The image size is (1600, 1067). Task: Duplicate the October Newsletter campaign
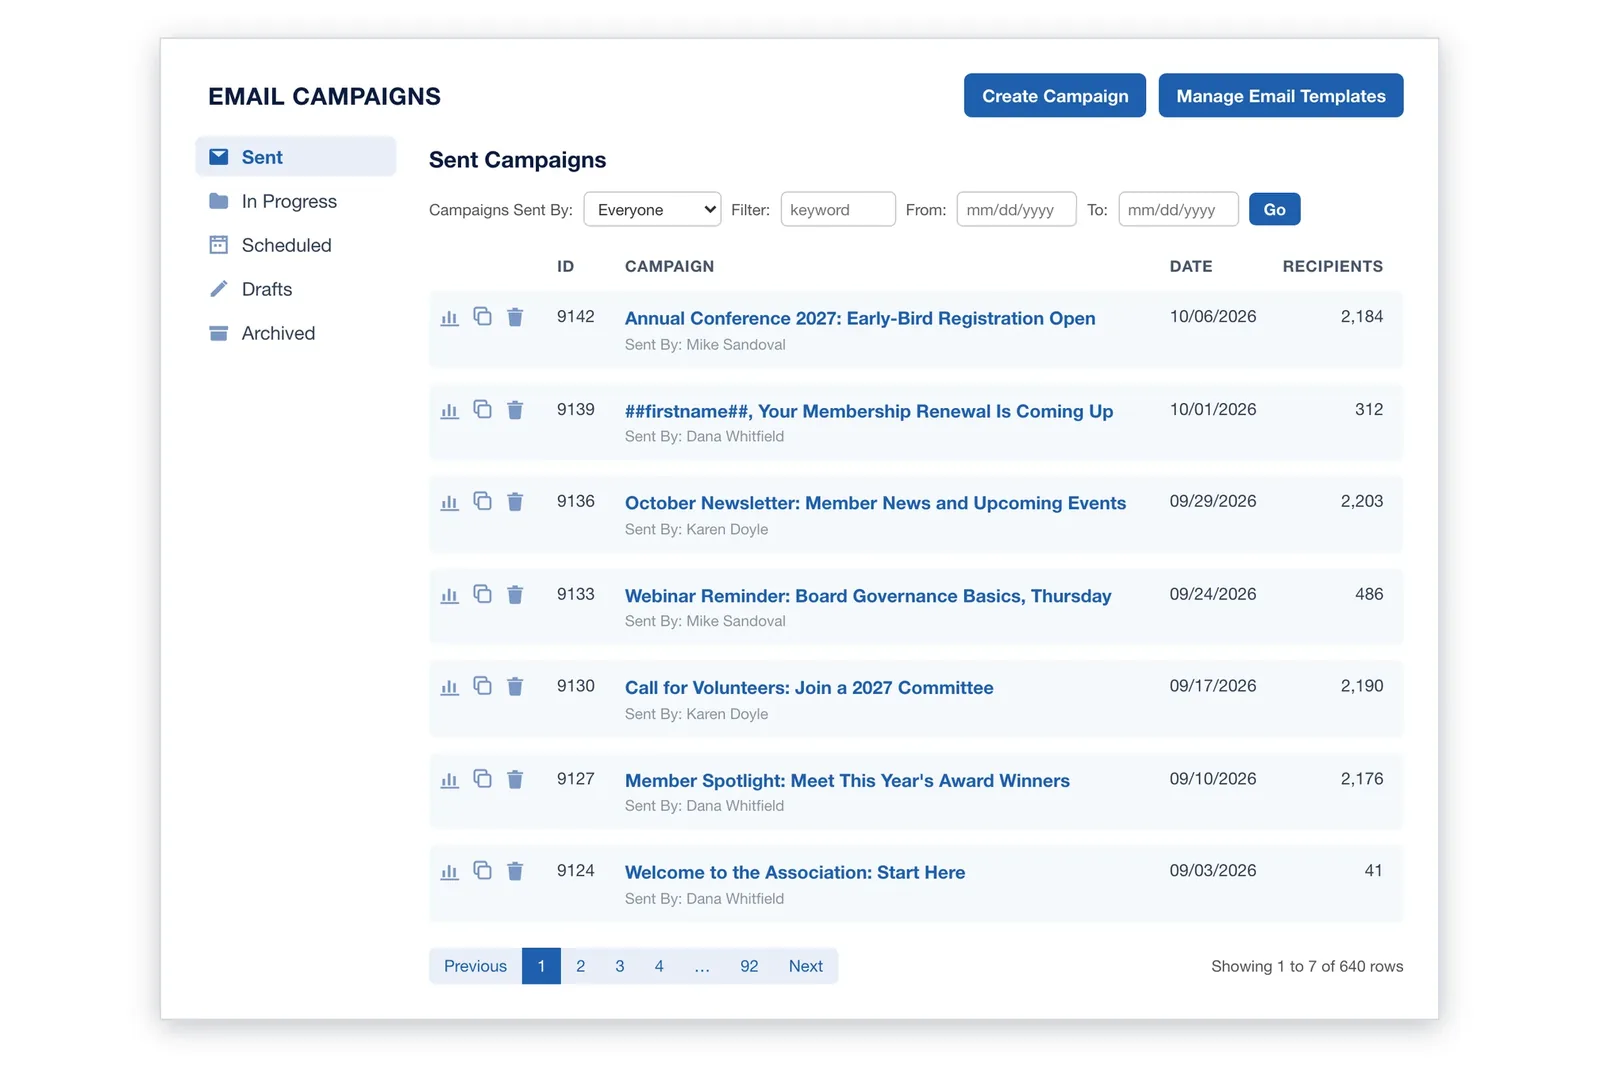(x=482, y=501)
